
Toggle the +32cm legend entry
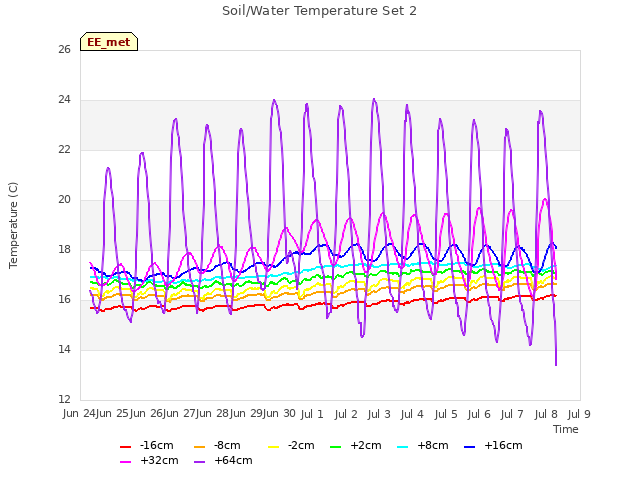(149, 460)
